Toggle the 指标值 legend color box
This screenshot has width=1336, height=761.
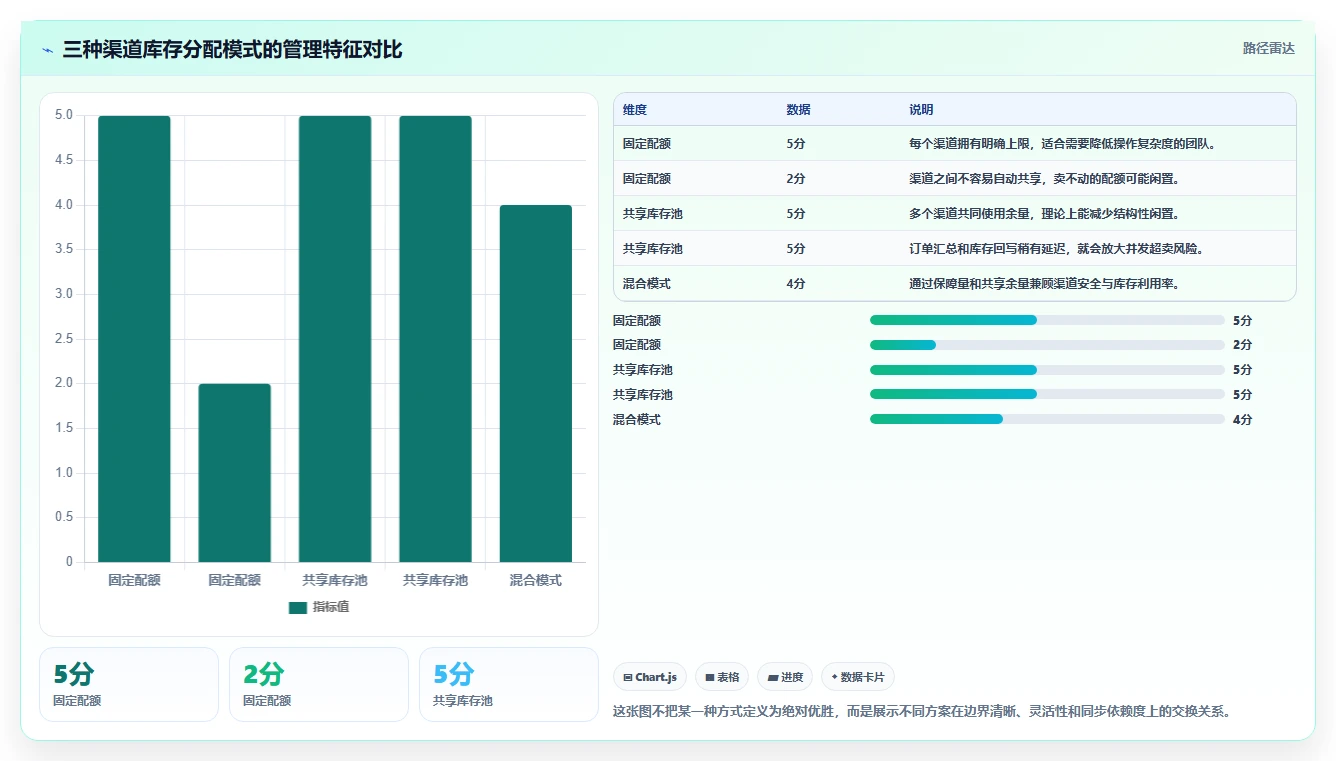298,607
